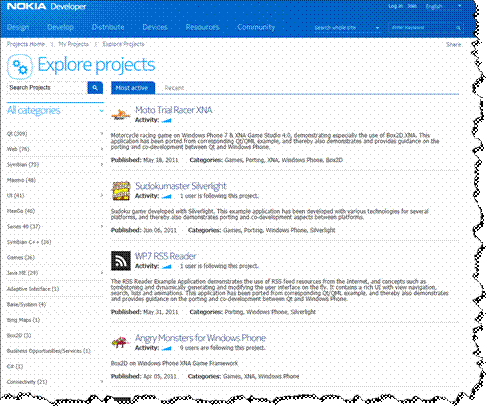Click the activity bars of Sudokumaster Silverlight
The height and width of the screenshot is (407, 487).
[x=166, y=196]
